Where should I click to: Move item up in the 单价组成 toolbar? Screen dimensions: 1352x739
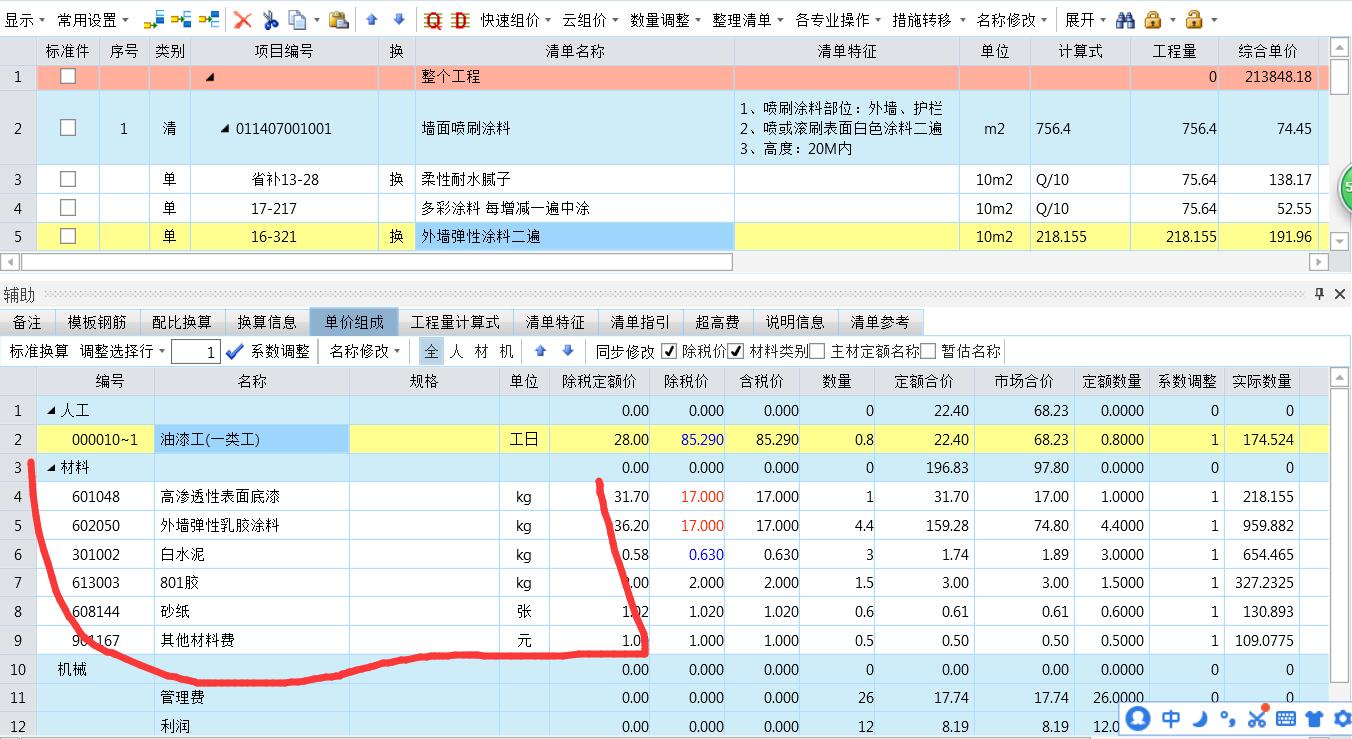pyautogui.click(x=541, y=351)
